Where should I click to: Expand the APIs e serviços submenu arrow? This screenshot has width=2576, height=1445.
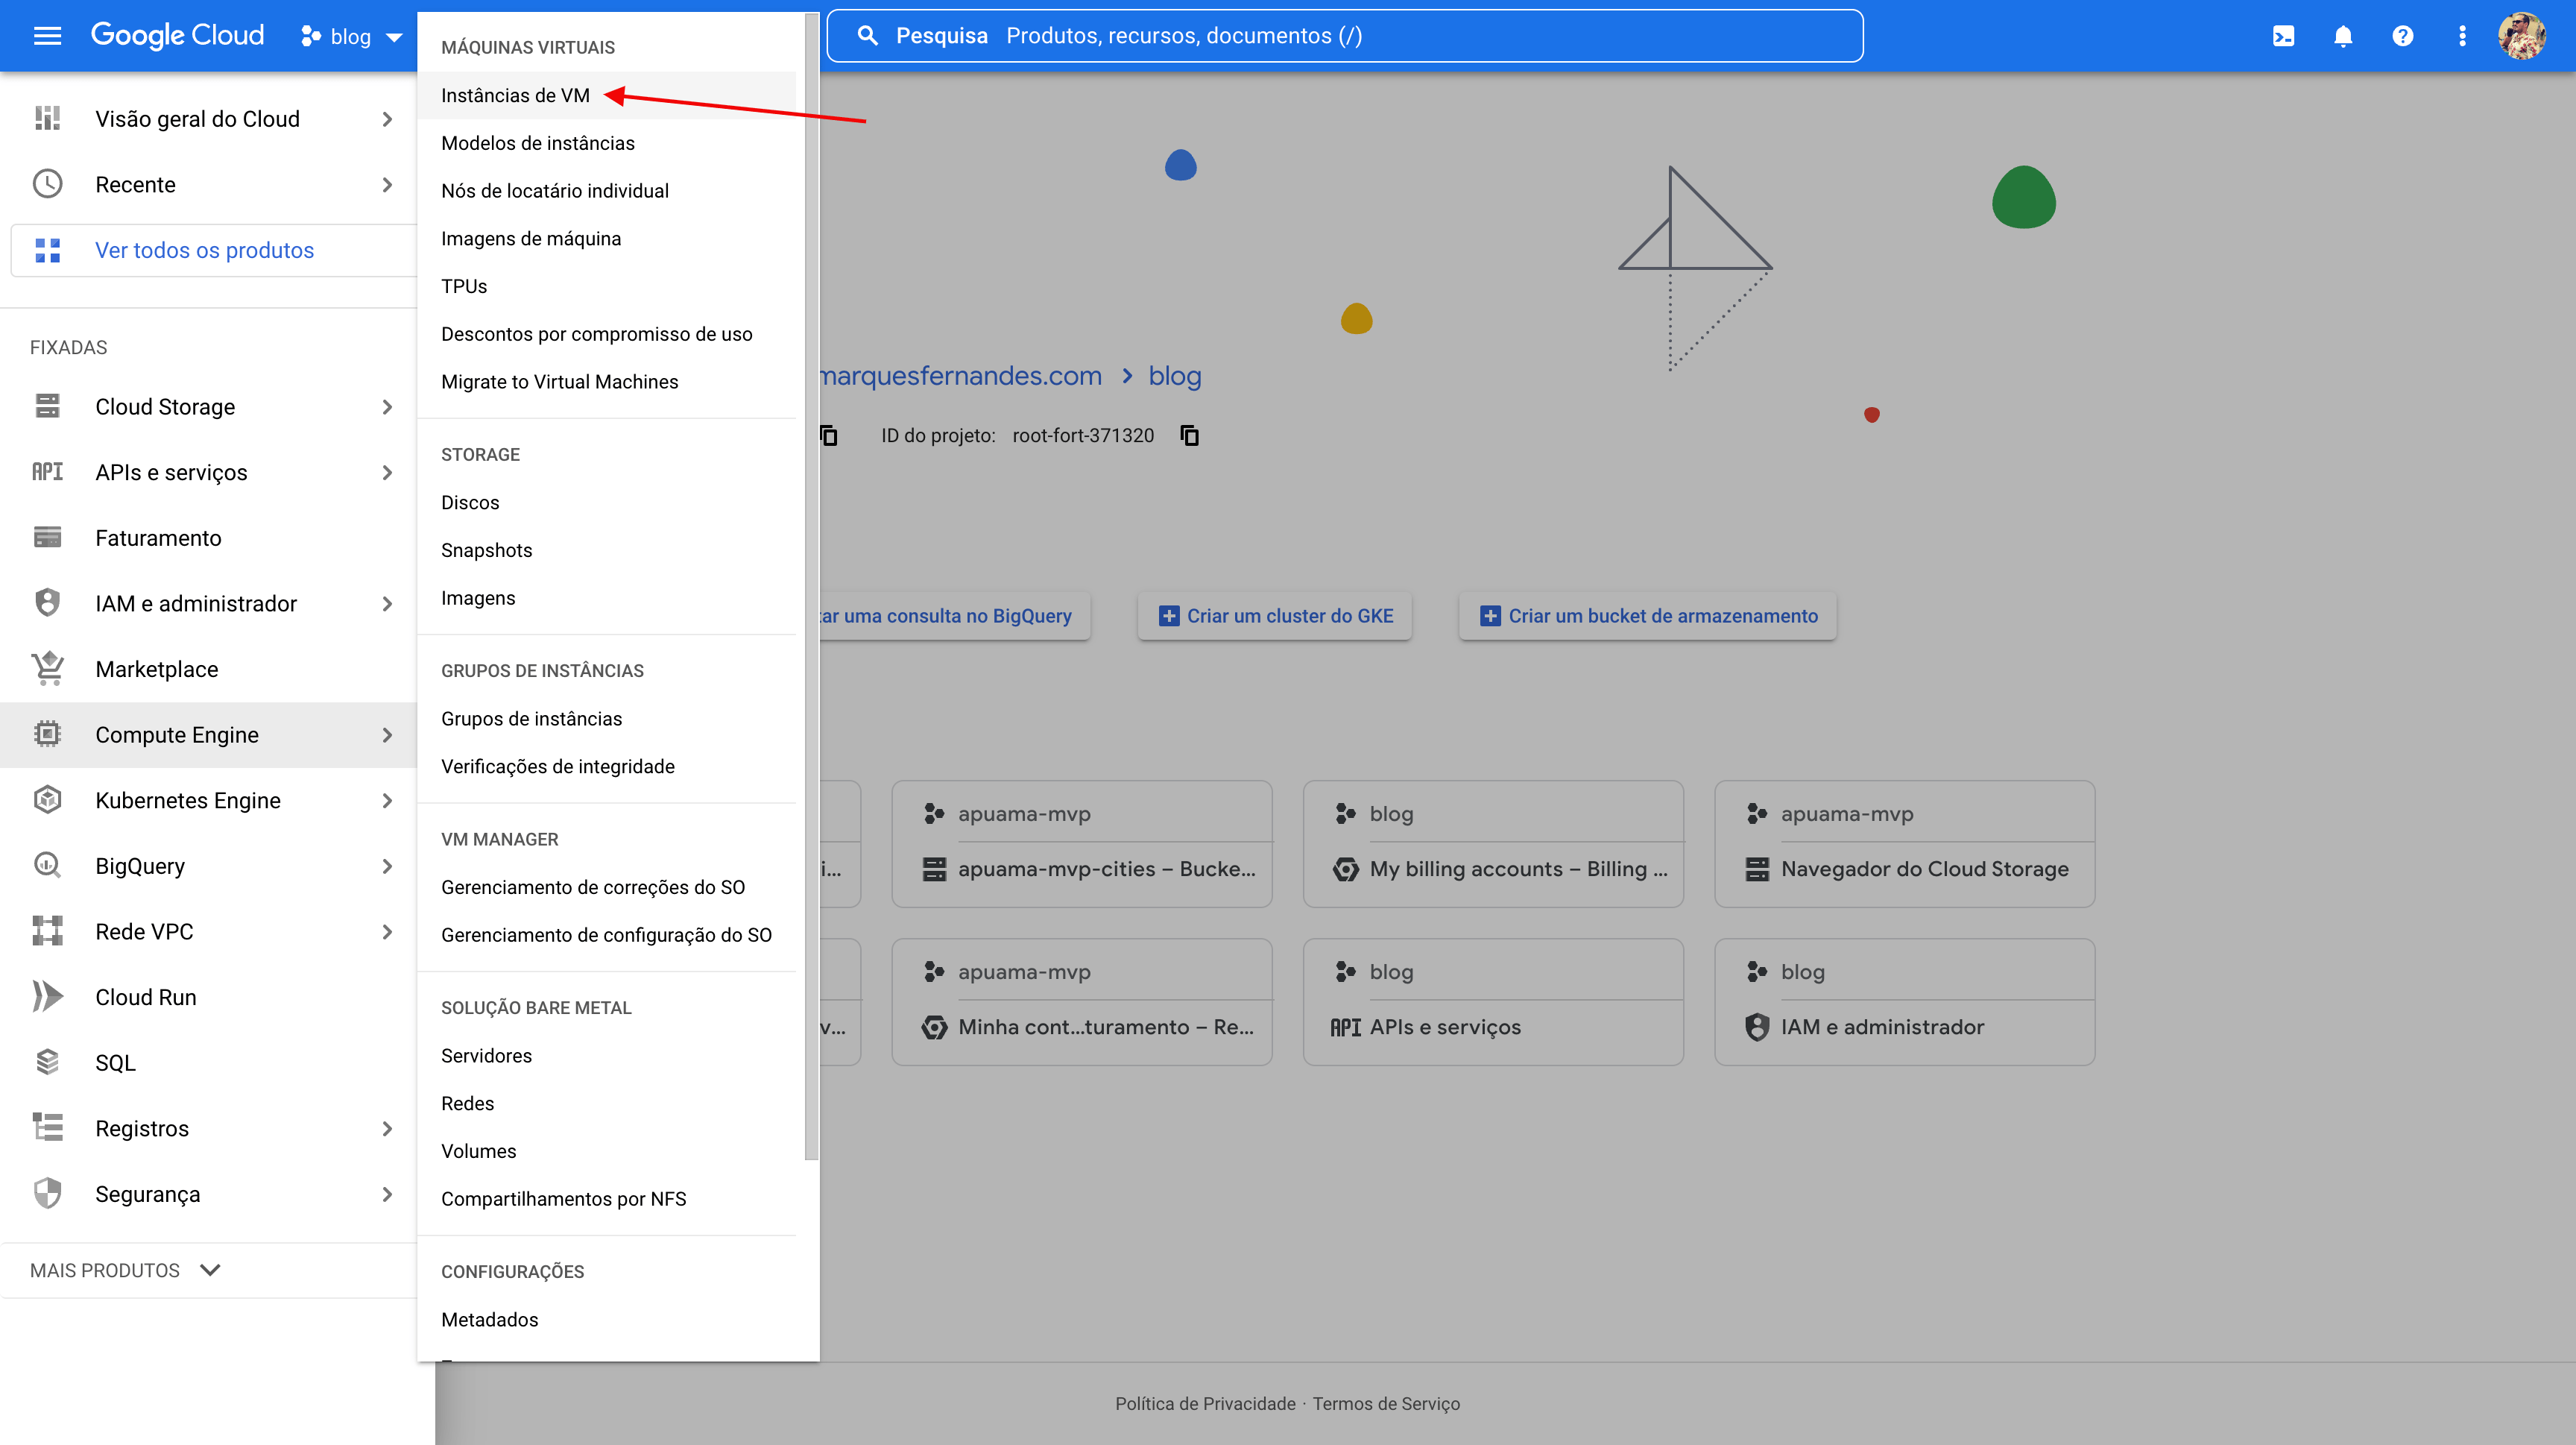tap(387, 472)
